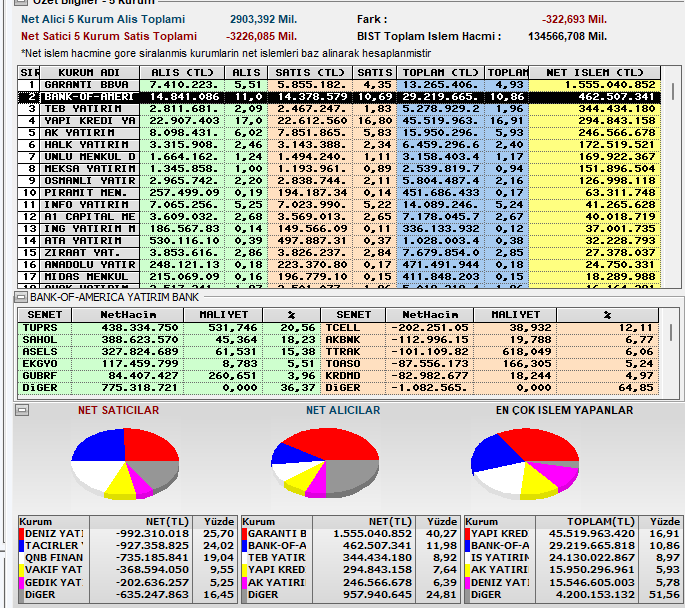
Task: Click the KRDMD stock cell
Action: 353,376
